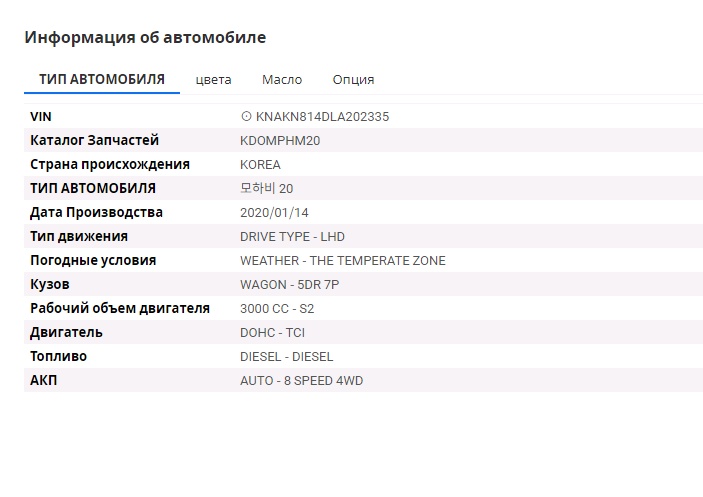703x497 pixels.
Task: Click the Тип движения label
Action: point(79,236)
